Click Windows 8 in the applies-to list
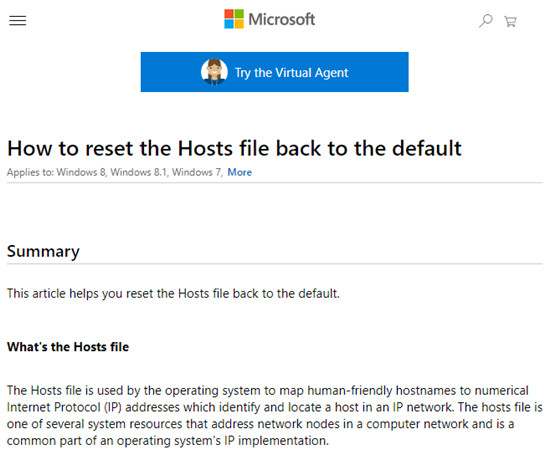The width and height of the screenshot is (550, 454). [x=81, y=172]
